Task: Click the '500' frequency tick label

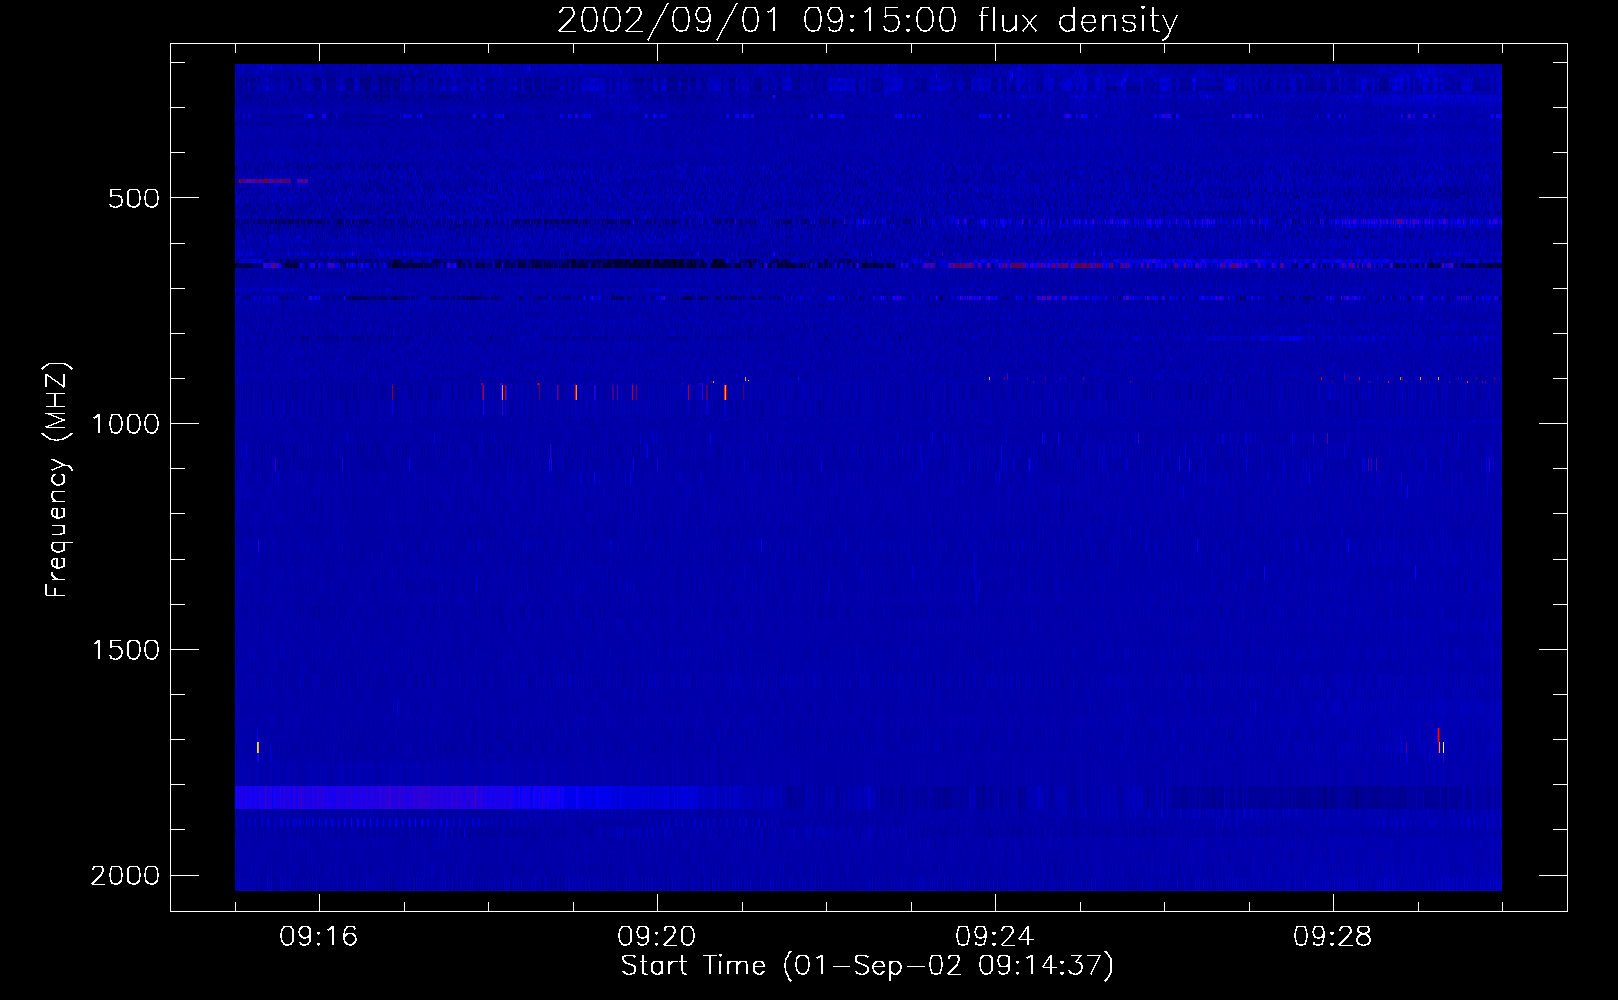Action: (x=134, y=198)
